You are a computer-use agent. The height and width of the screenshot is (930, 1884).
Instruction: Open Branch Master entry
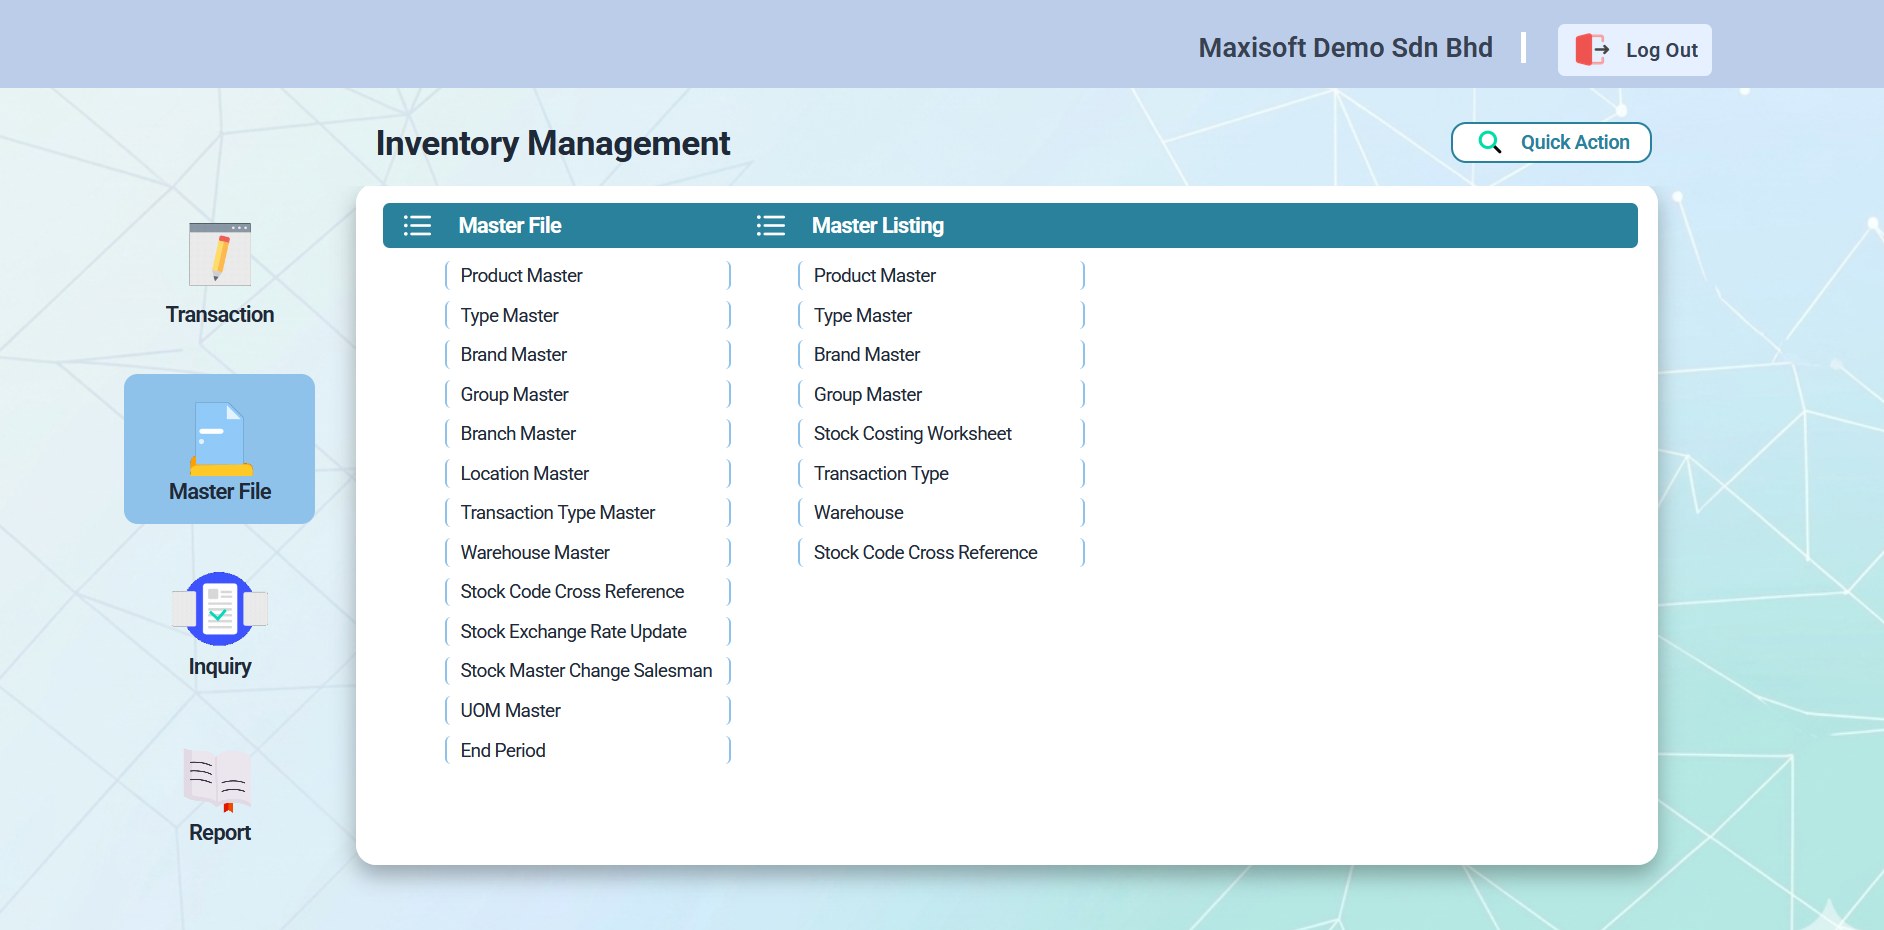(588, 433)
